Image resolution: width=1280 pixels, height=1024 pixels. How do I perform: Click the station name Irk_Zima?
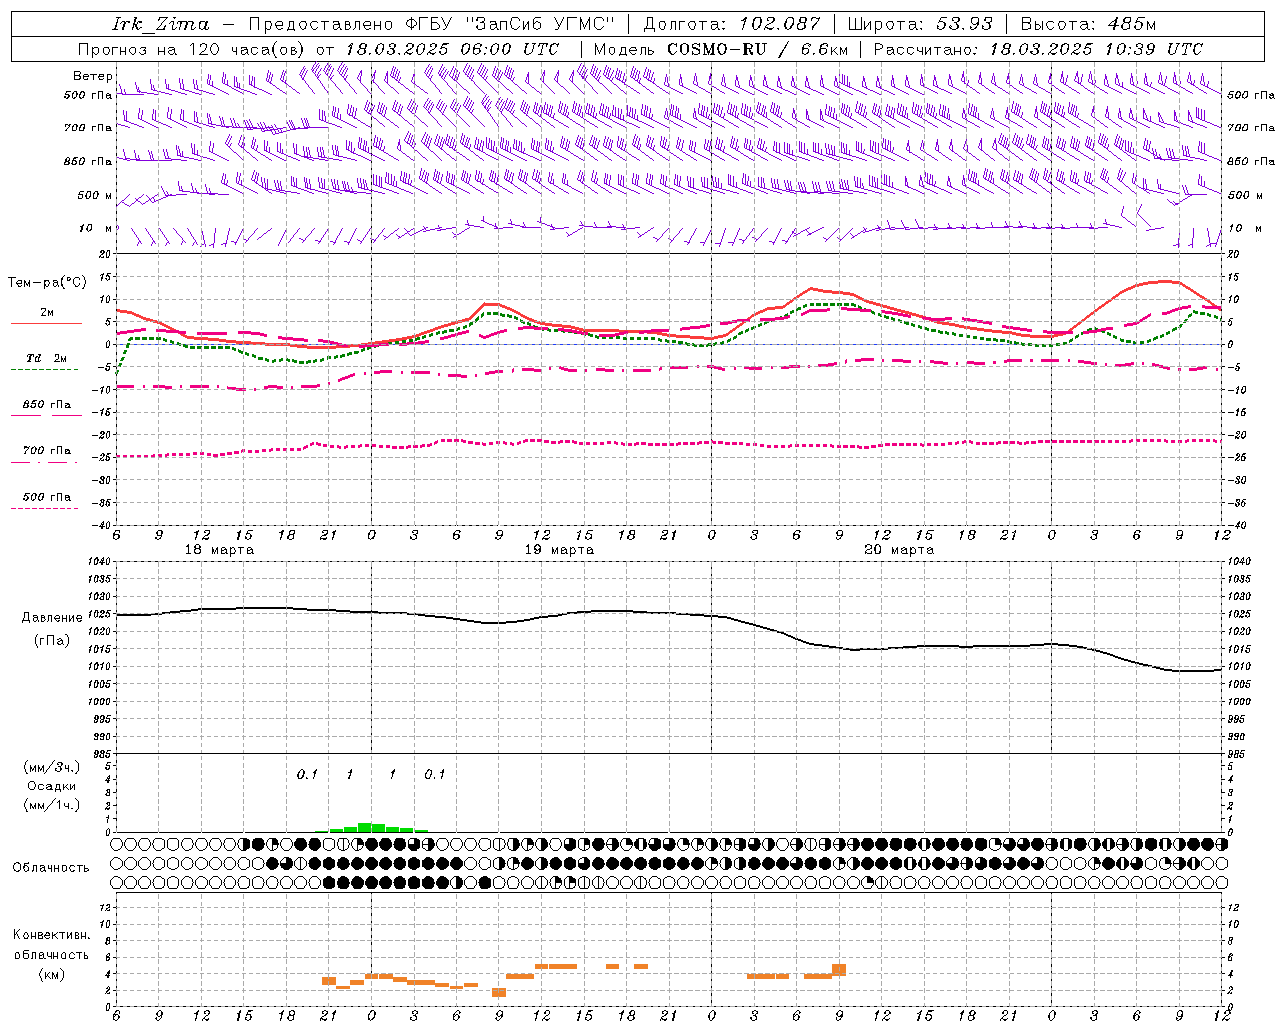click(161, 24)
